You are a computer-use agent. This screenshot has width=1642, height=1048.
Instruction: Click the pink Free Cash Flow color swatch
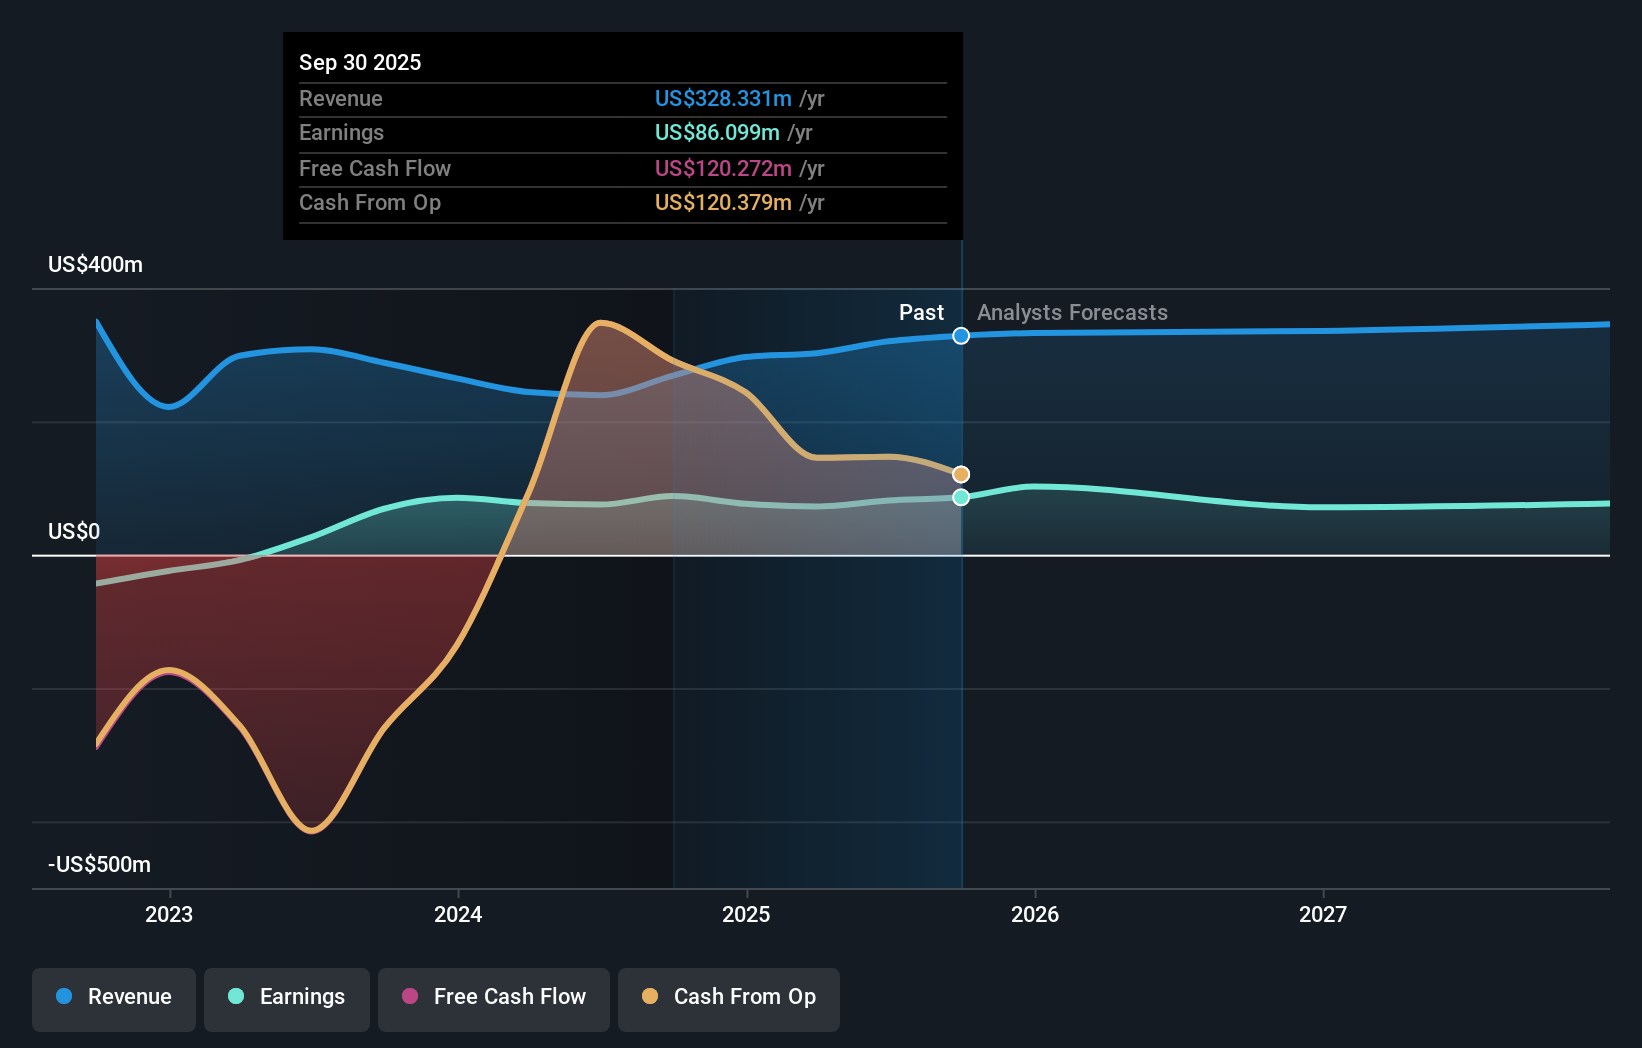(410, 996)
